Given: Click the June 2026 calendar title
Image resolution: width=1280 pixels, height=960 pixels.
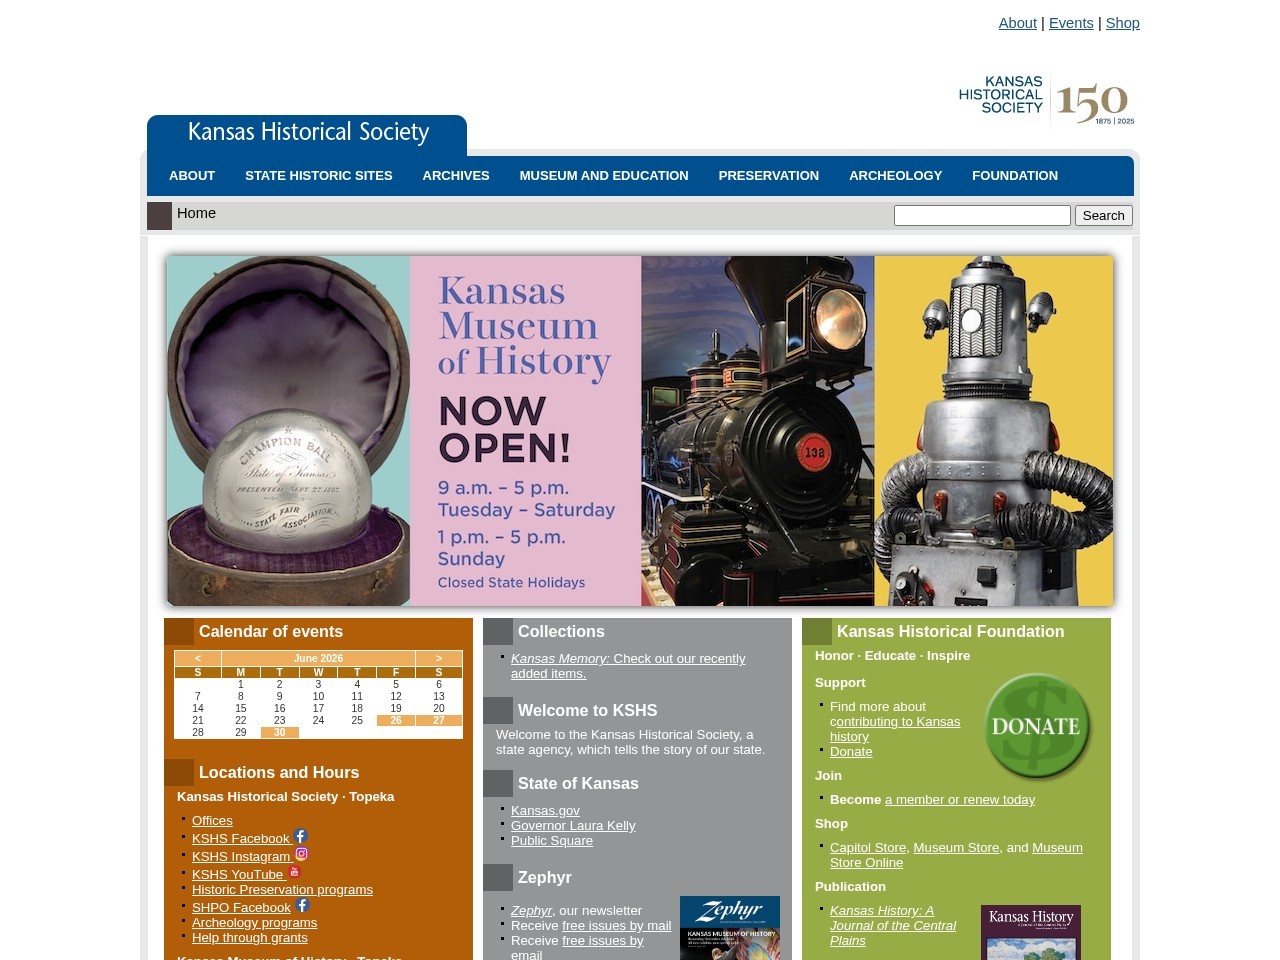Looking at the screenshot, I should [318, 658].
